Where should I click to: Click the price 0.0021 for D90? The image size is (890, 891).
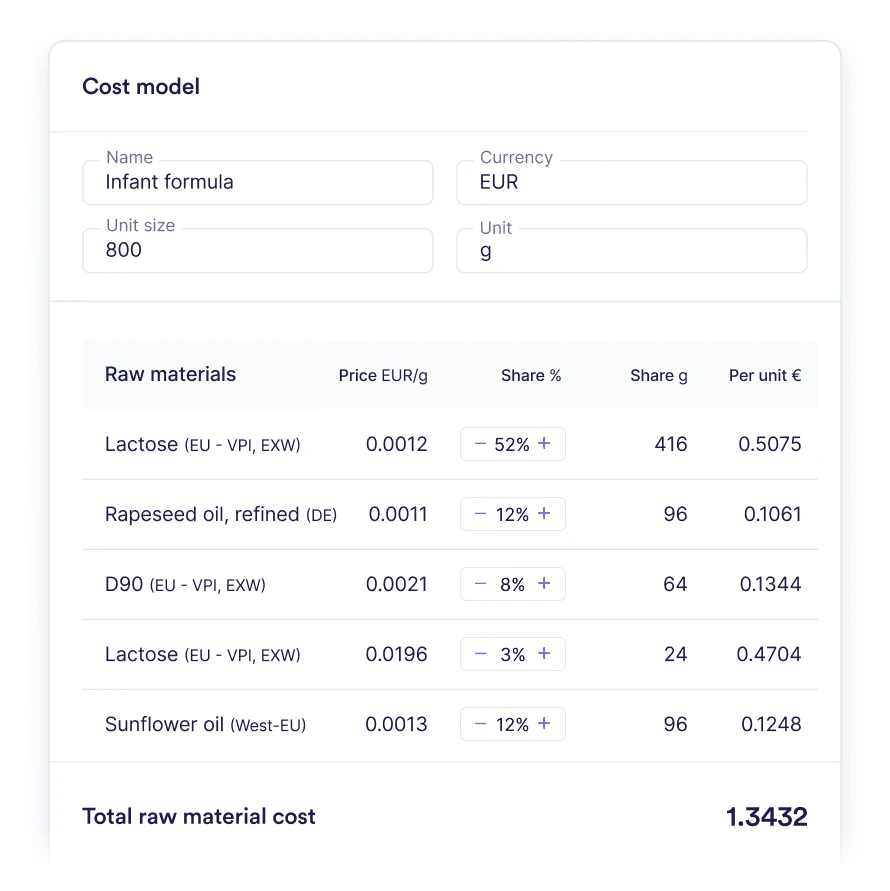point(396,584)
